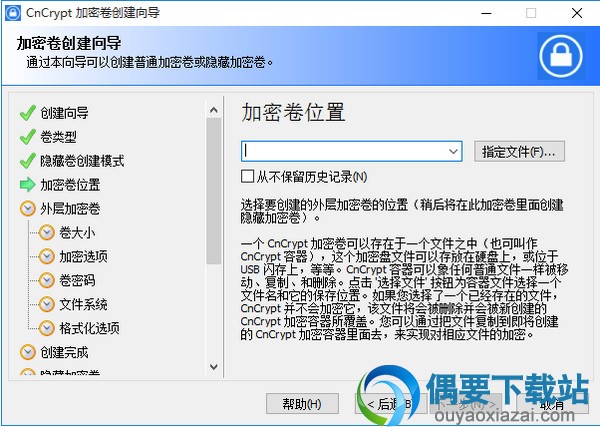Click the step list scroll-up arrow

point(214,111)
